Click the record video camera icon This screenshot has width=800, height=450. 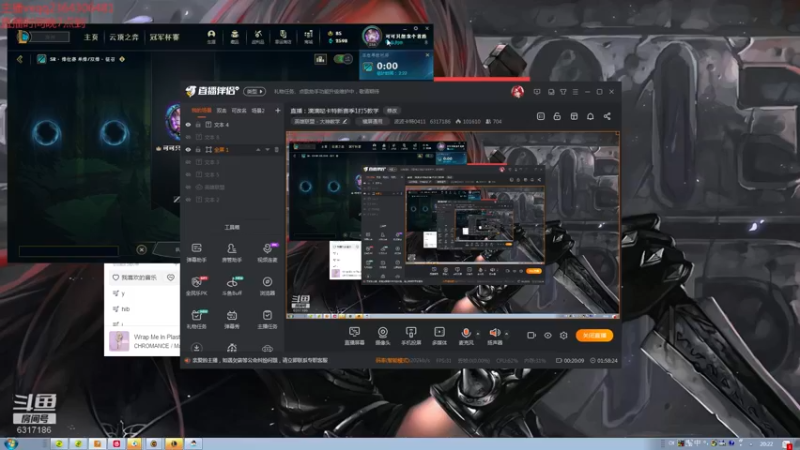[x=531, y=335]
